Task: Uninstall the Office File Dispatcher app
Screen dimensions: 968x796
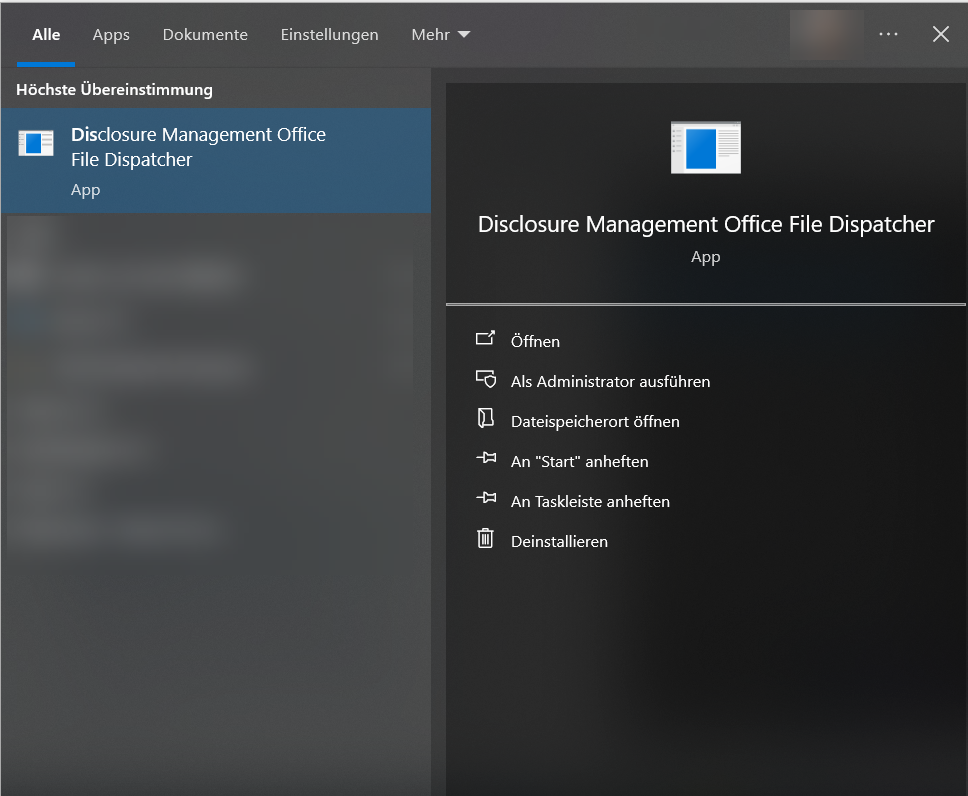Action: pyautogui.click(x=560, y=540)
